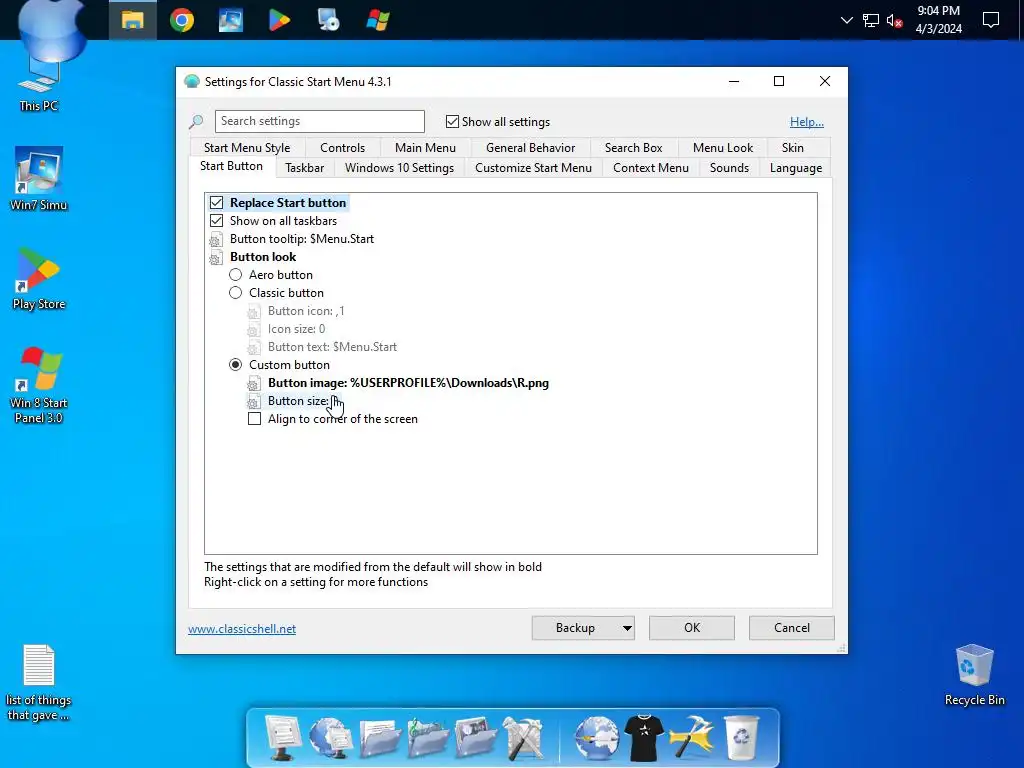Screen dimensions: 1024x768
Task: Open the notification center icon
Action: pos(991,20)
